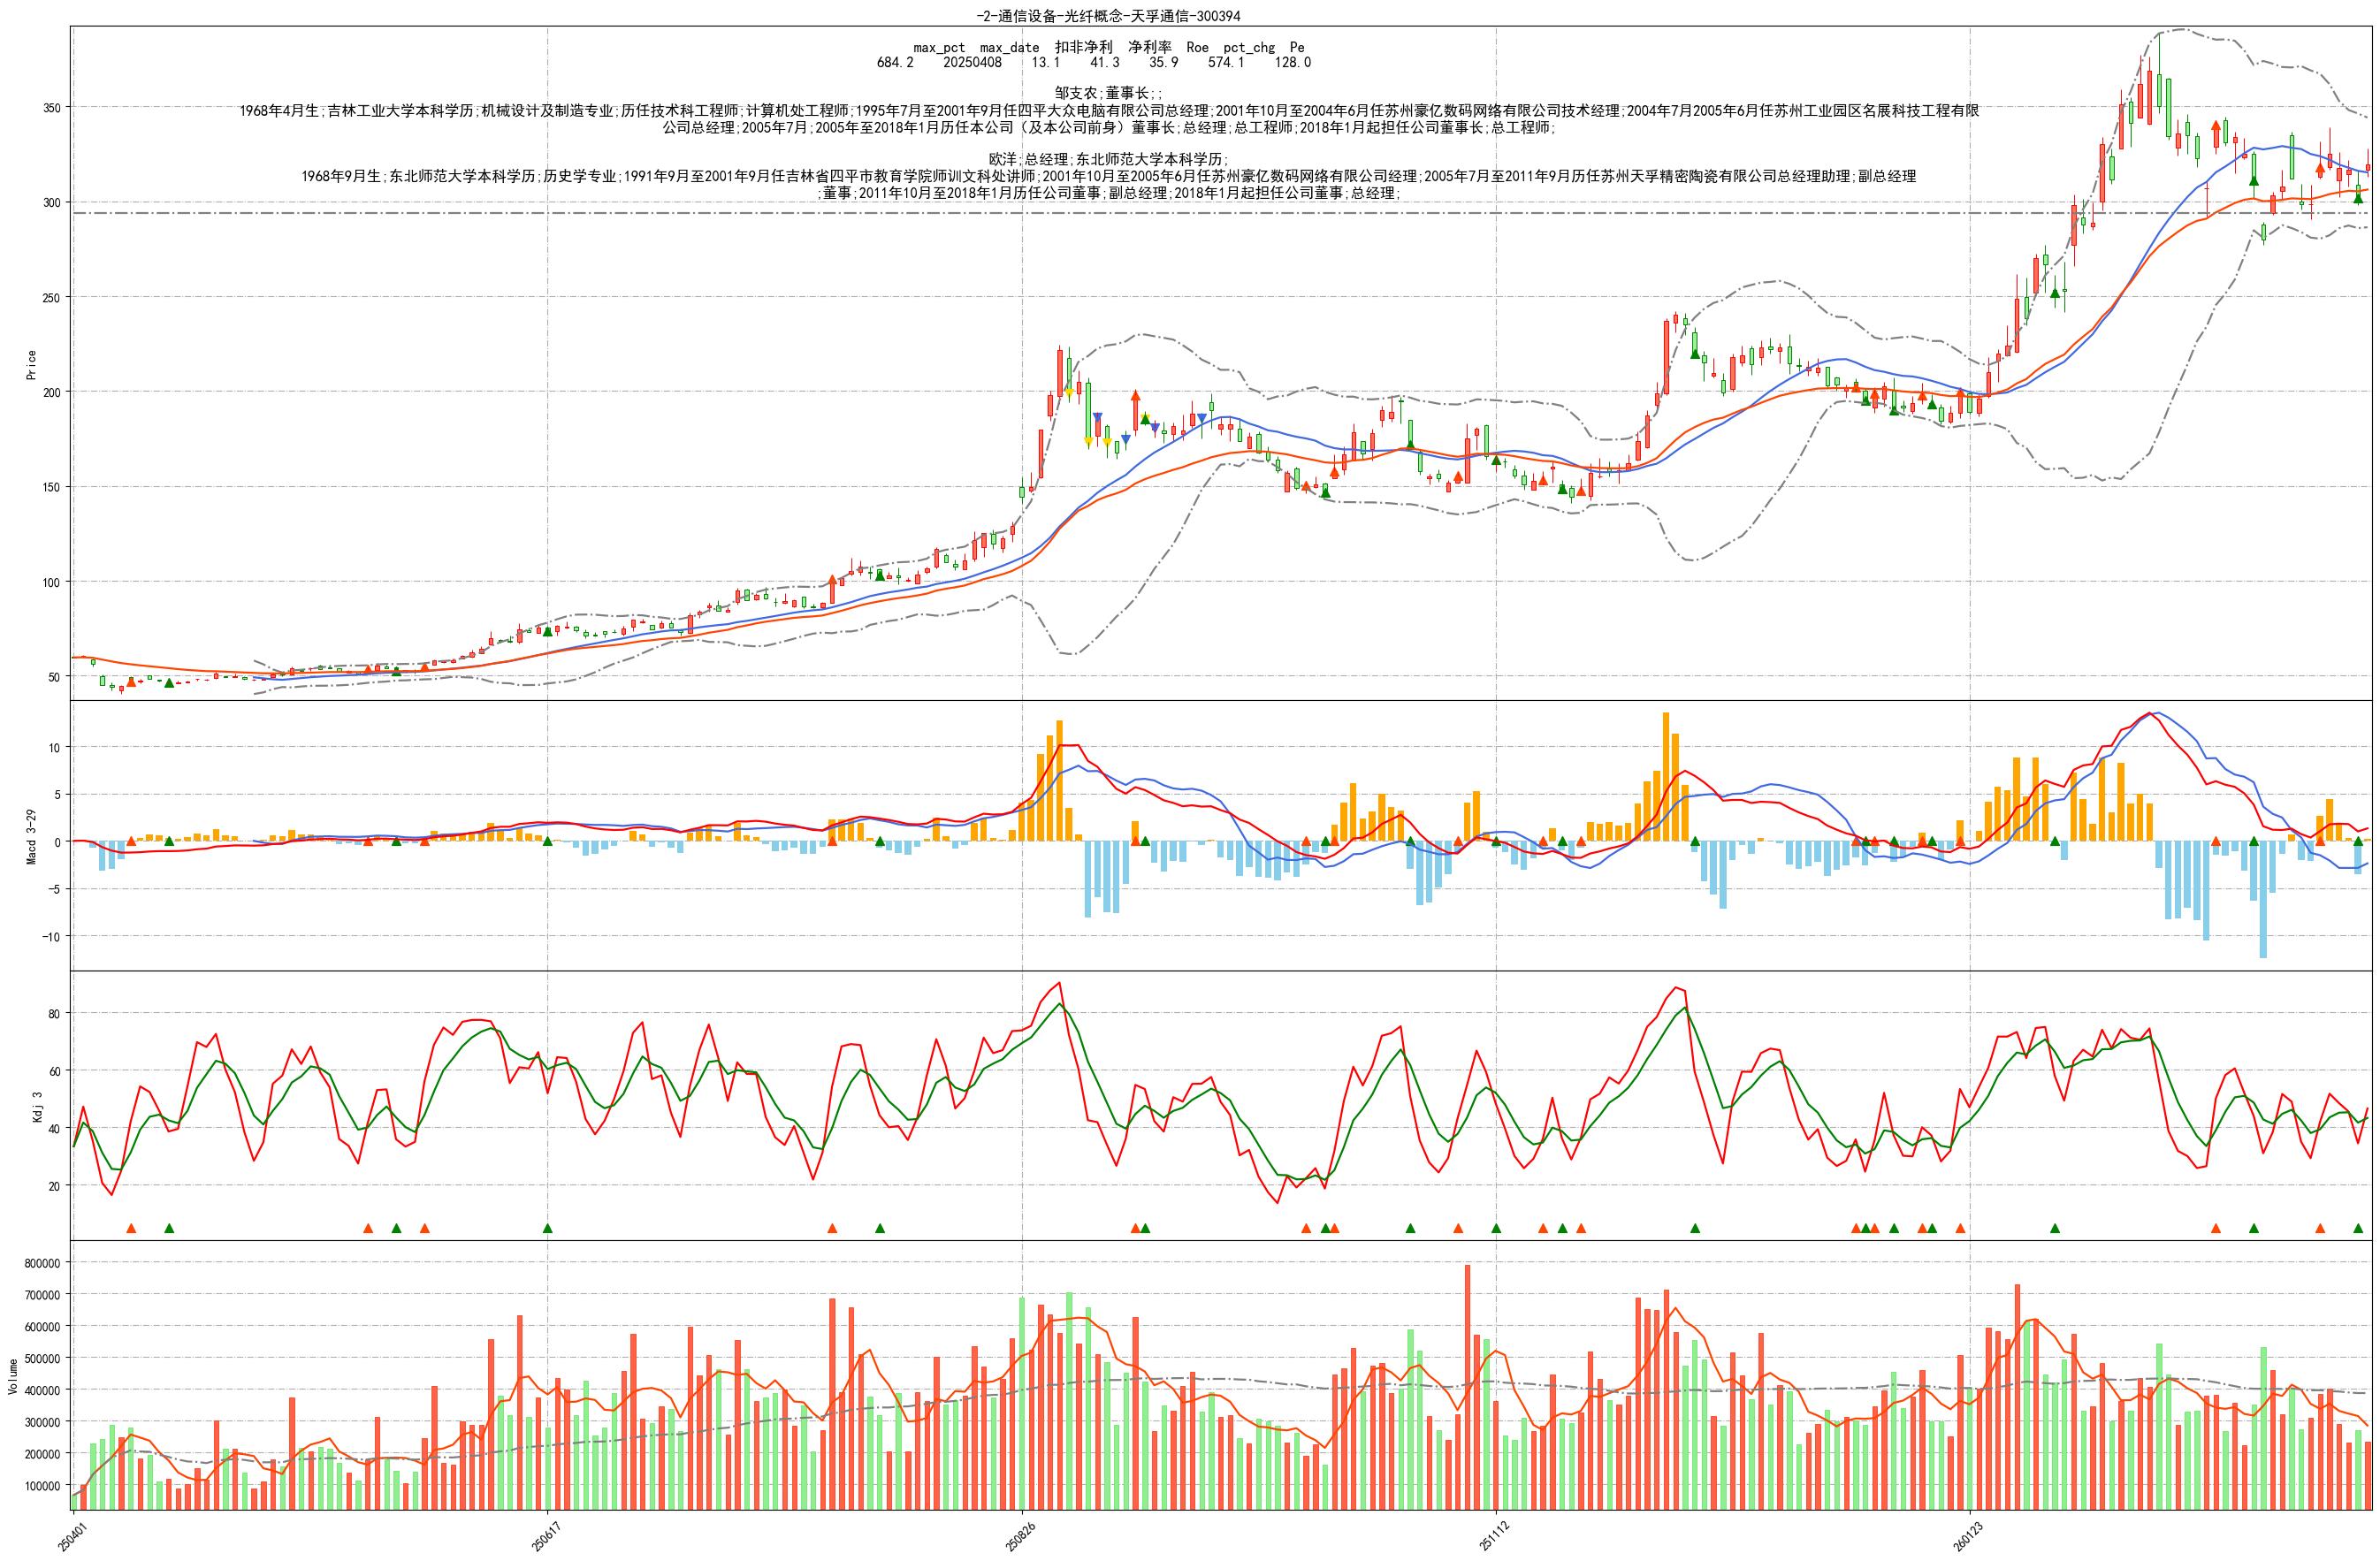Select the 250826 date label
2380x1561 pixels.
(x=1021, y=1536)
